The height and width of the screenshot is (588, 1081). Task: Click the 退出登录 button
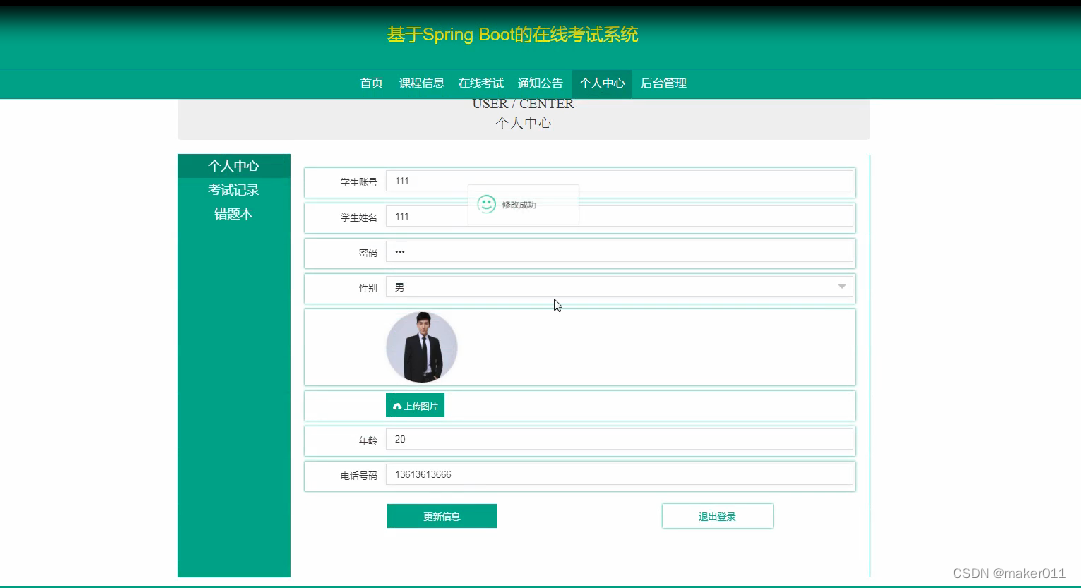(717, 516)
